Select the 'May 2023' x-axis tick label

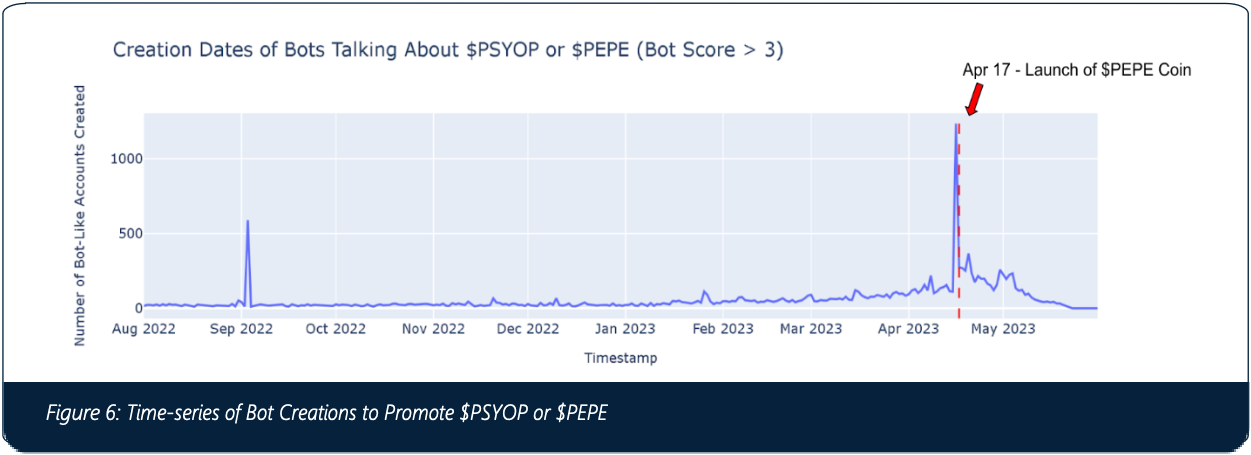1003,328
